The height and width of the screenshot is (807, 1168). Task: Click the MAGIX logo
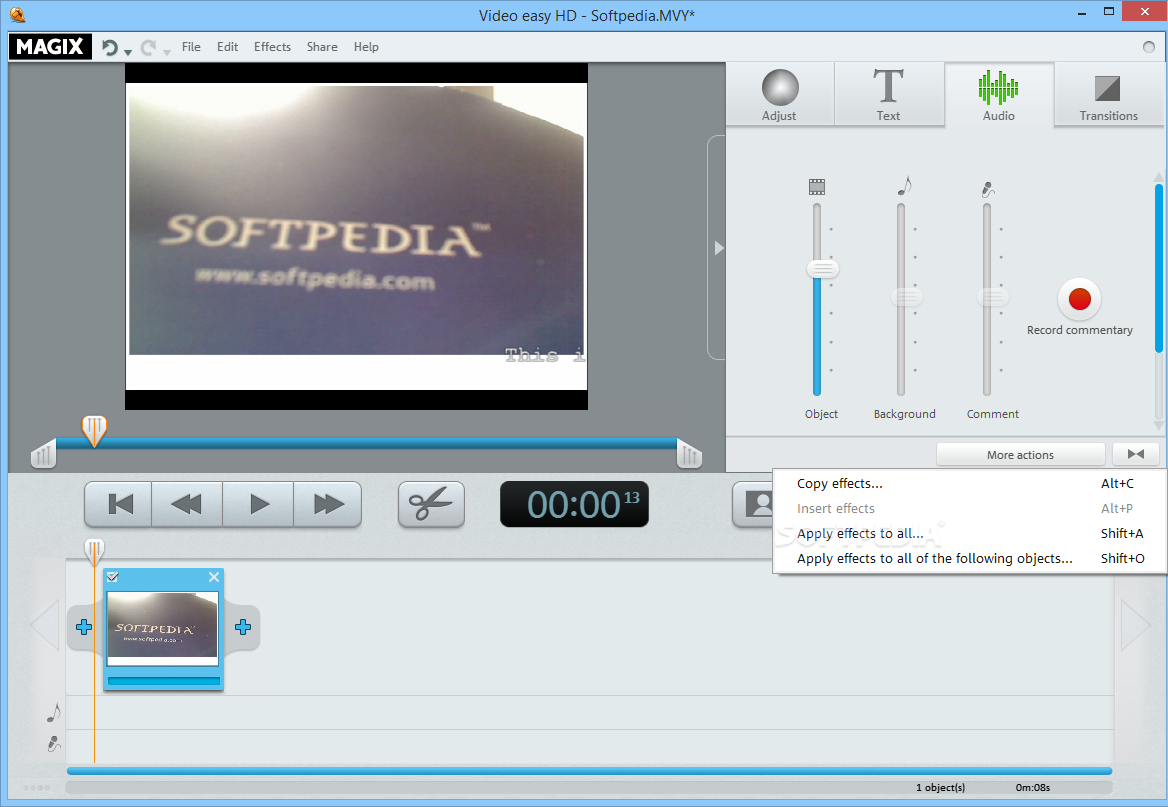coord(50,46)
